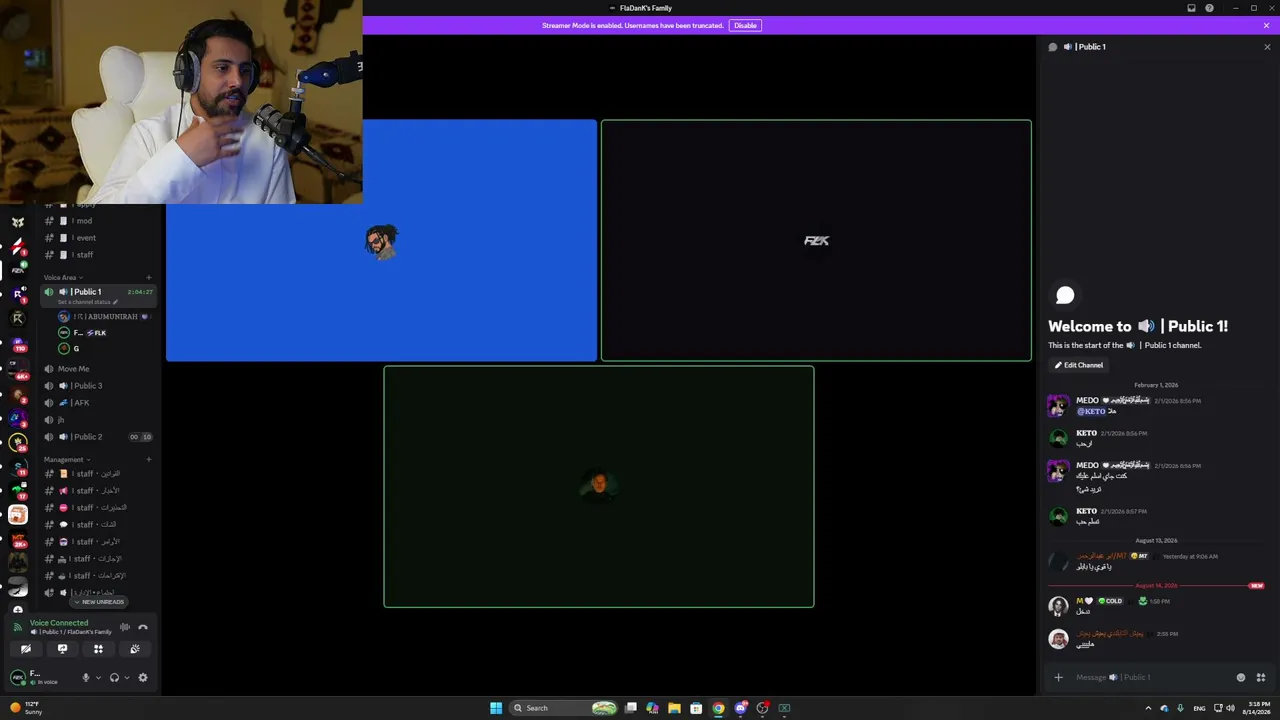Click the Welcome to Public 1 chat bubble icon
This screenshot has height=720, width=1280.
1065,295
